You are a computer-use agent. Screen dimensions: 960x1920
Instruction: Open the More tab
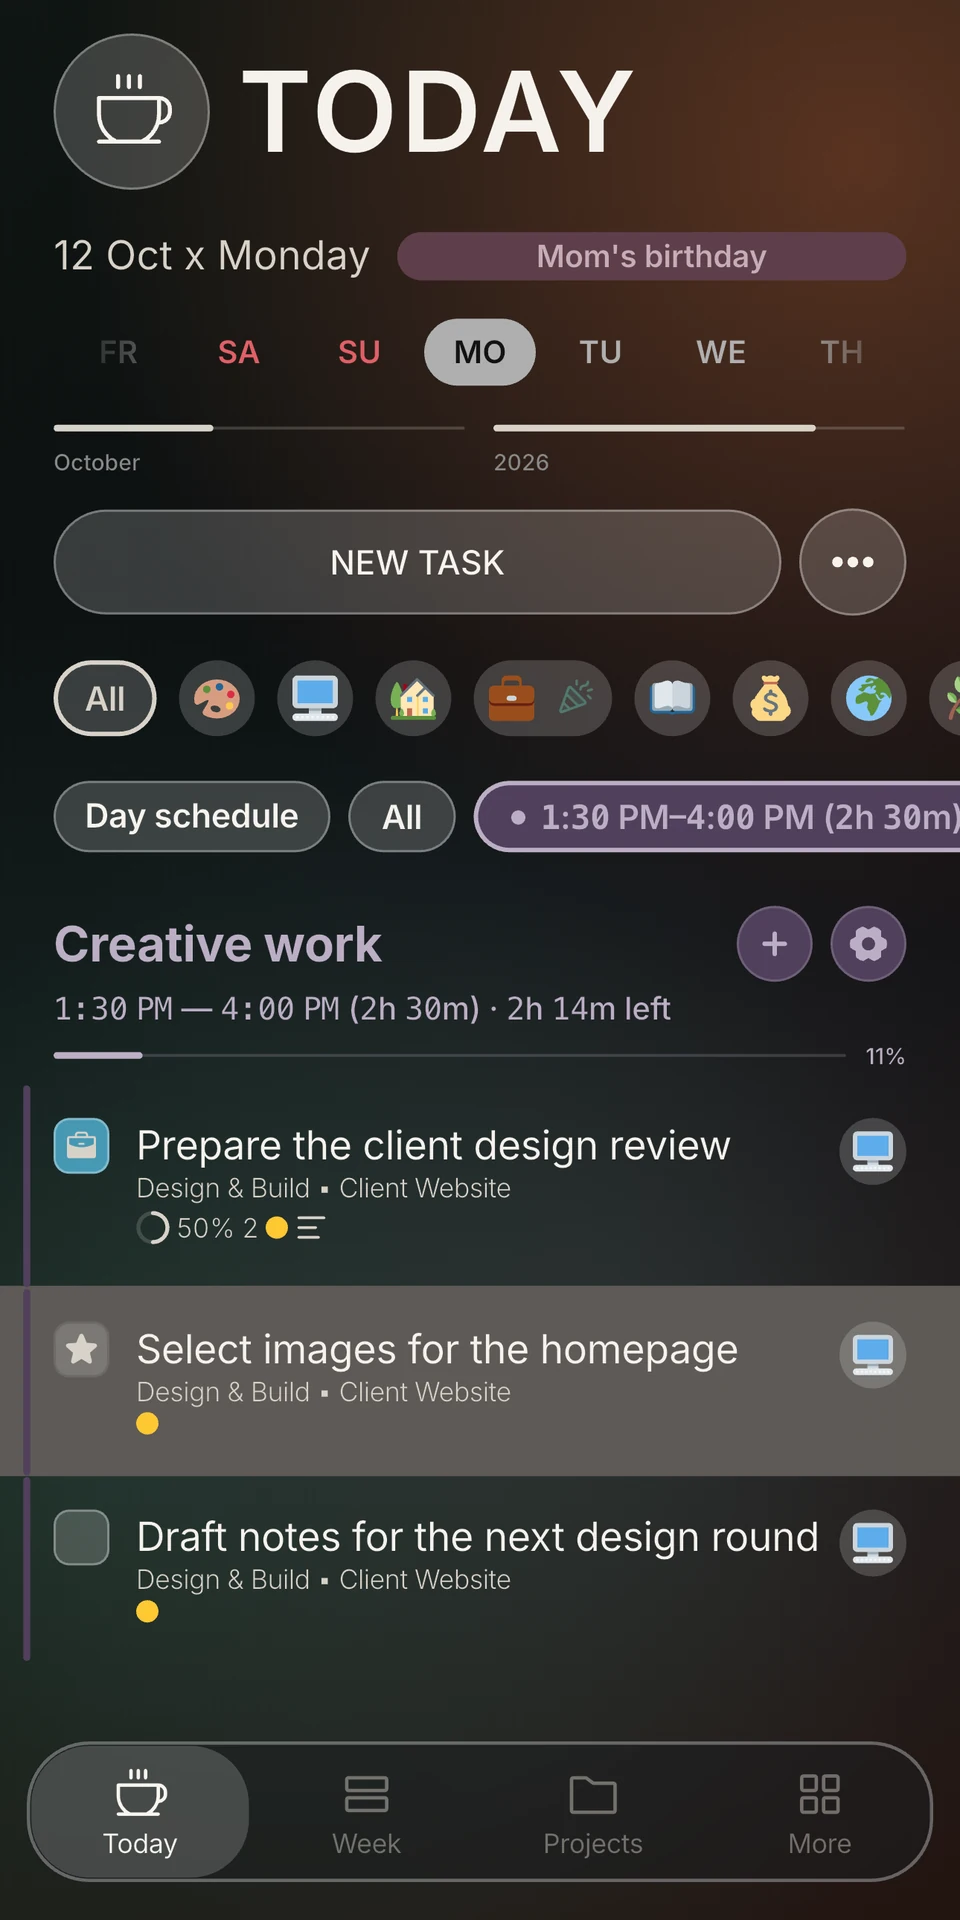(x=820, y=1812)
